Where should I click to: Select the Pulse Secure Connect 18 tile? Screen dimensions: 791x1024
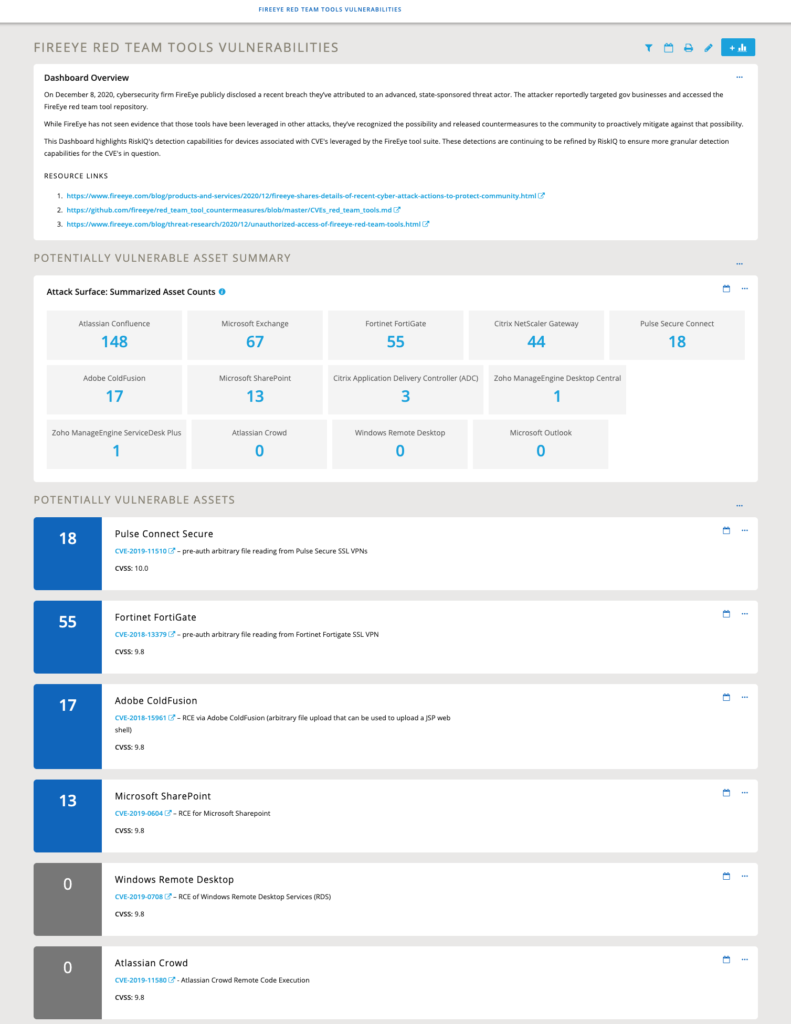click(x=677, y=335)
